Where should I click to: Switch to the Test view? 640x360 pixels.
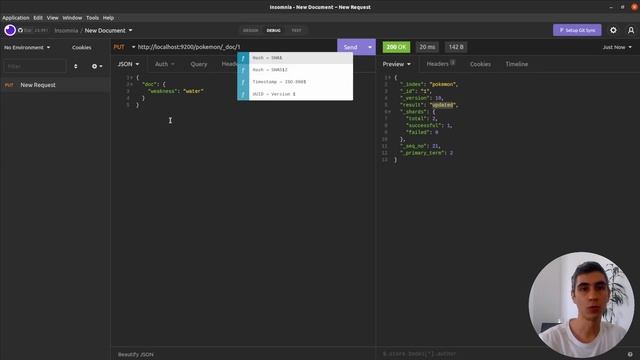coord(296,31)
